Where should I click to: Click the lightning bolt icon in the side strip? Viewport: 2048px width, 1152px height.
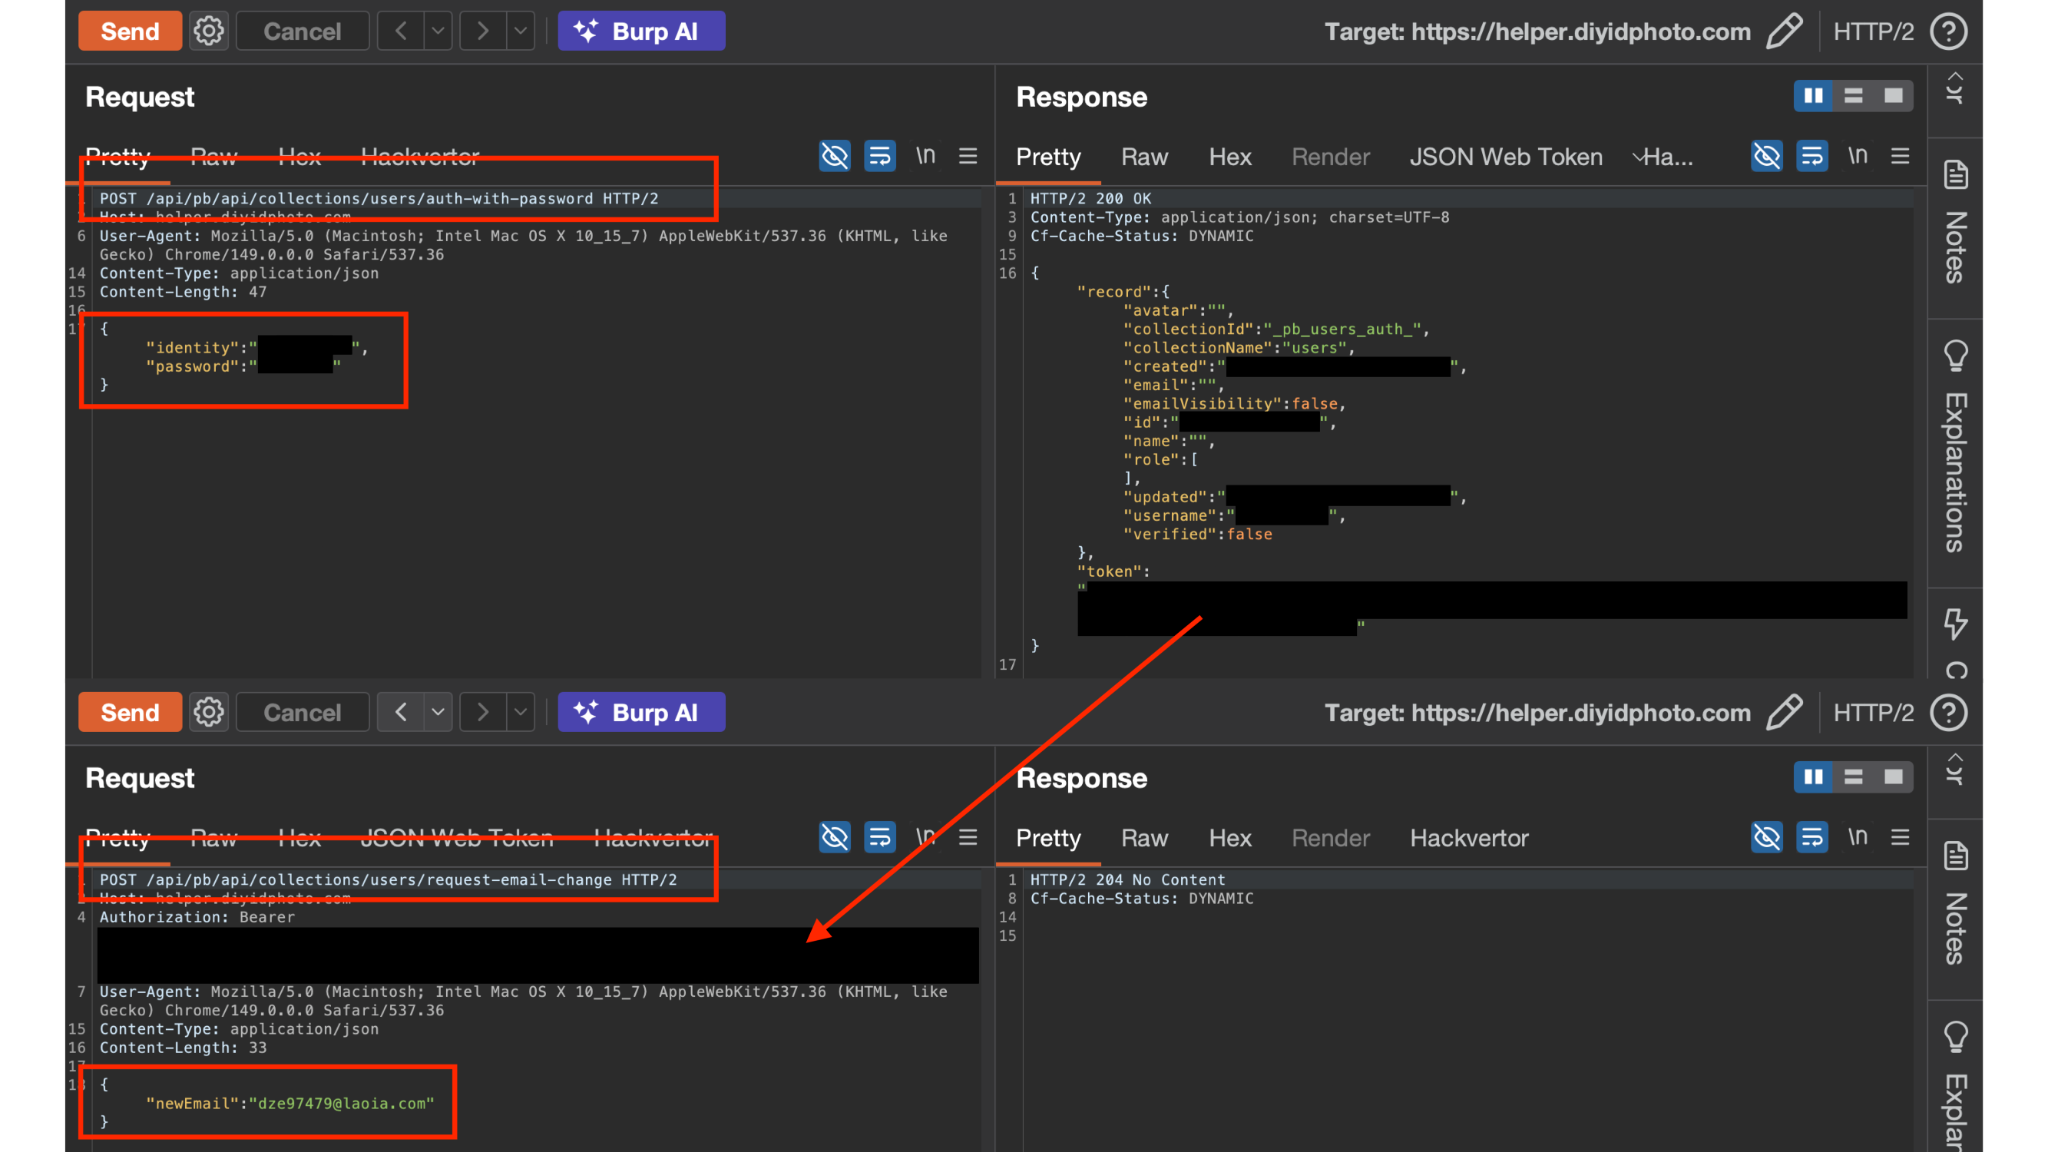tap(1956, 624)
